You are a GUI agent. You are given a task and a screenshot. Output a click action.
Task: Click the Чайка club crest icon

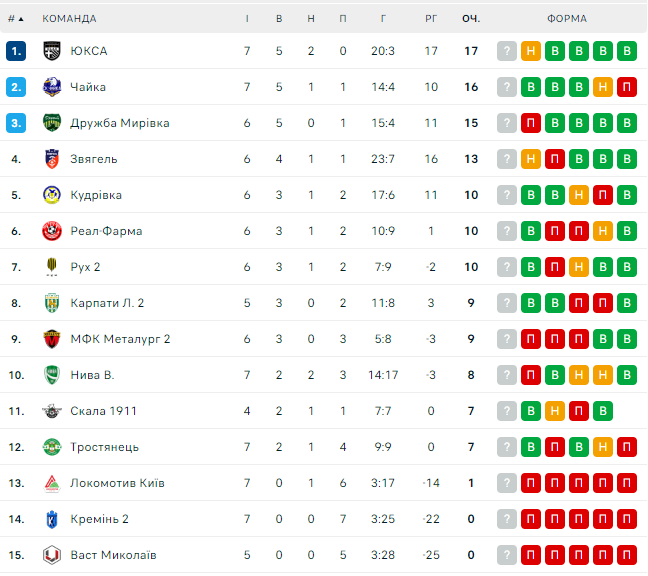click(53, 87)
